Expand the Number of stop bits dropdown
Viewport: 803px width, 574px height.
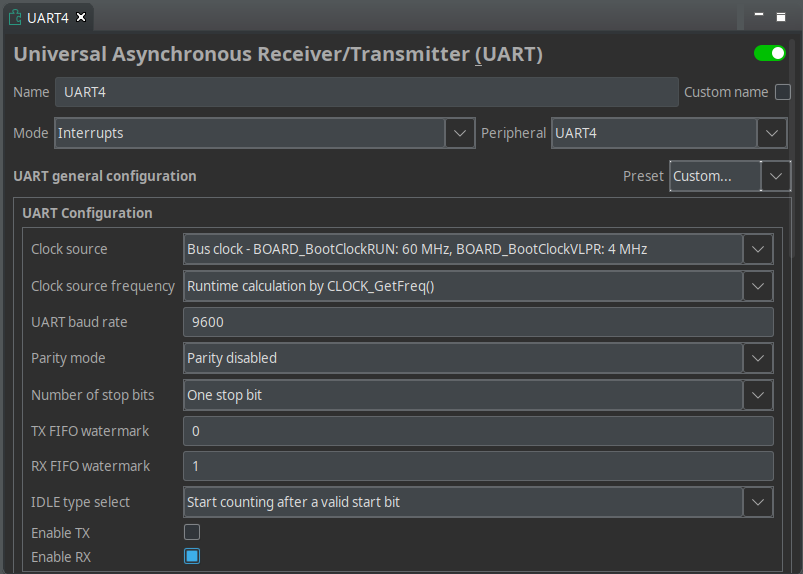pyautogui.click(x=758, y=395)
